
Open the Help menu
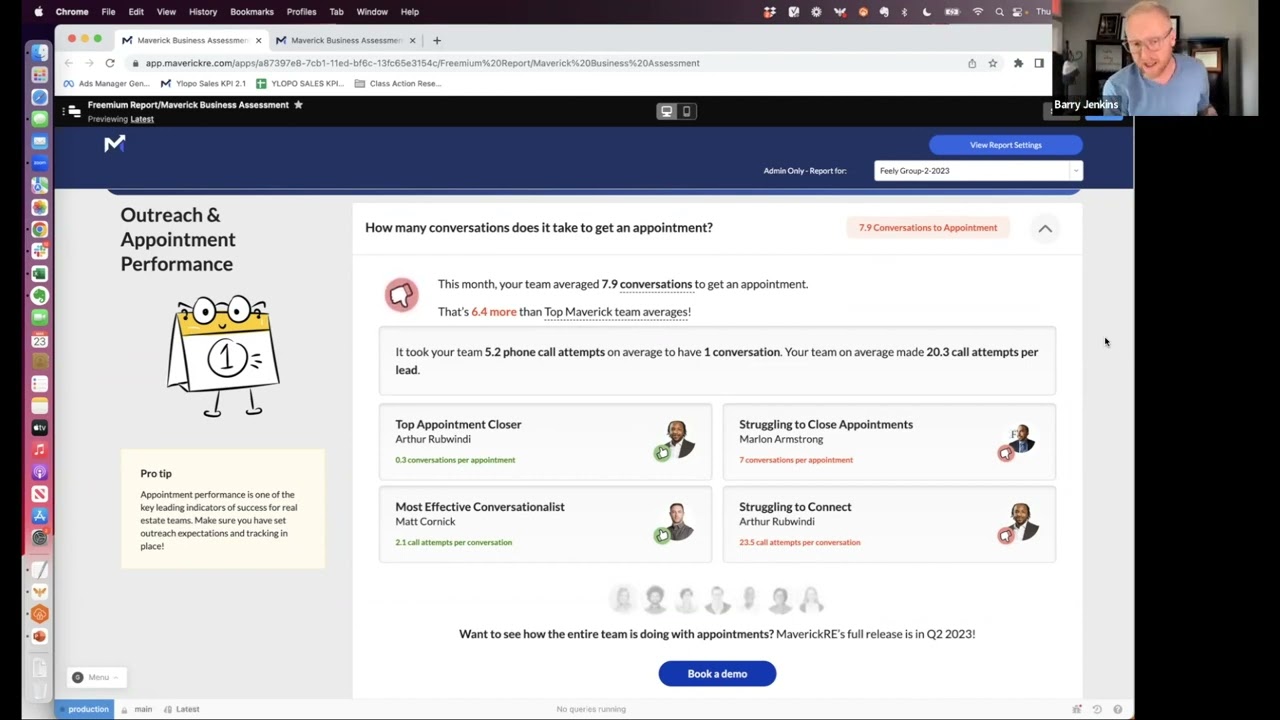point(410,11)
